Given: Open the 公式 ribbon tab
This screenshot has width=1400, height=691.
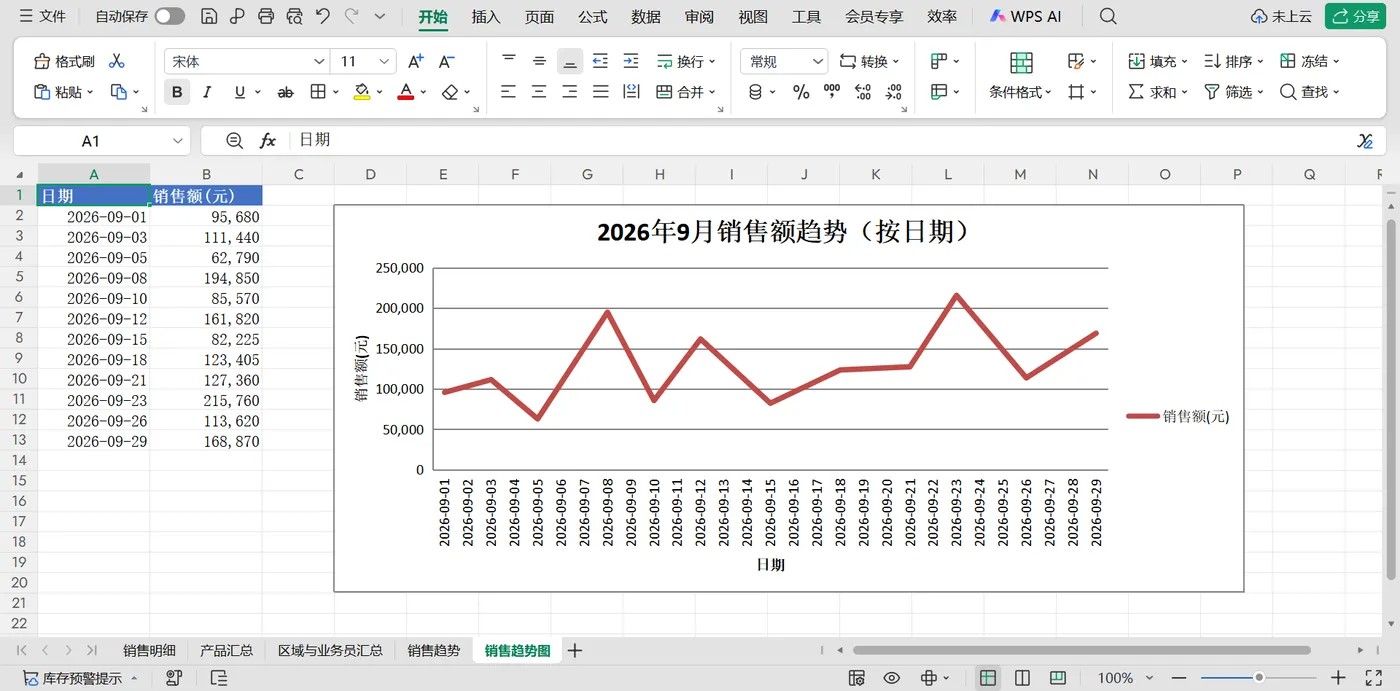Looking at the screenshot, I should 593,16.
